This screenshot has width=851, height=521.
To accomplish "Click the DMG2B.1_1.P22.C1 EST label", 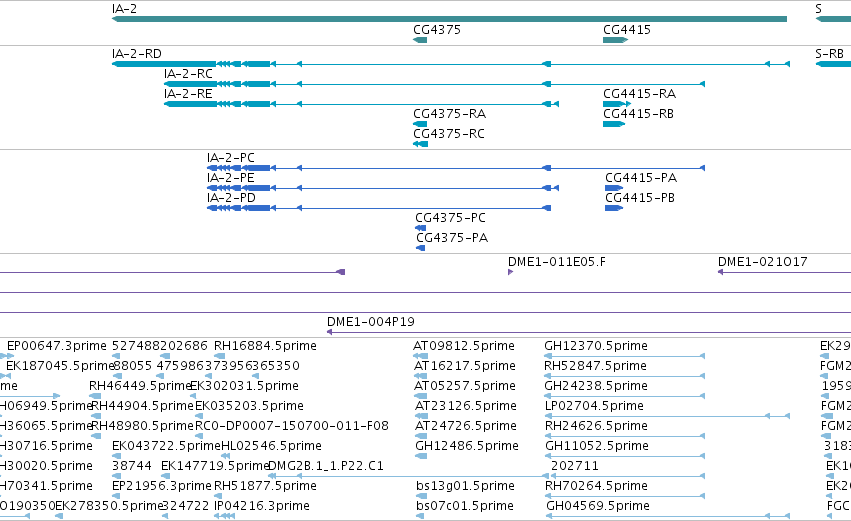I will (x=326, y=467).
